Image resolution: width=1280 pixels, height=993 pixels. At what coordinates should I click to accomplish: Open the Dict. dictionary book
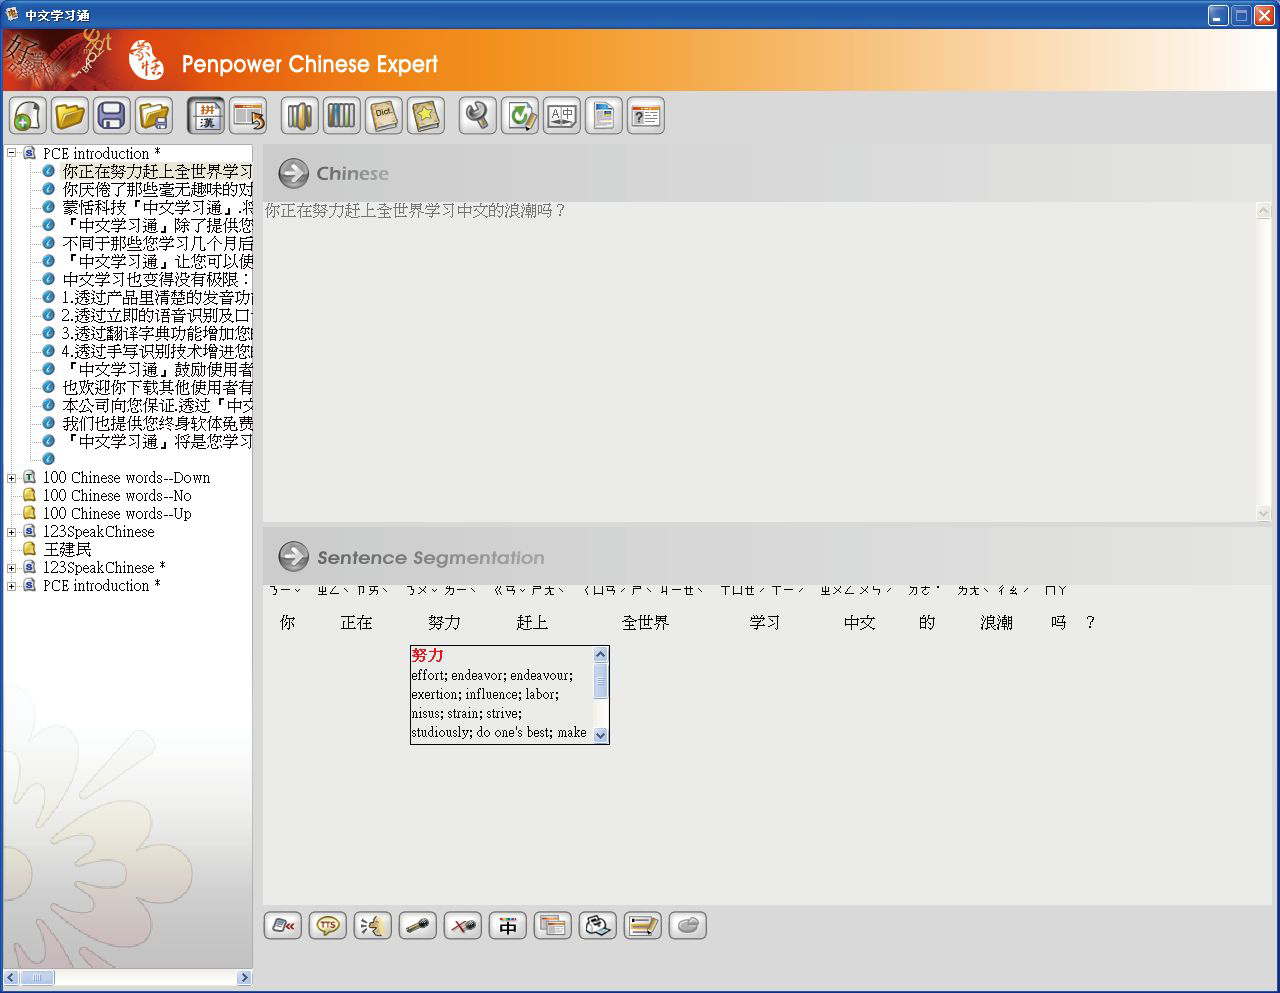(x=384, y=116)
